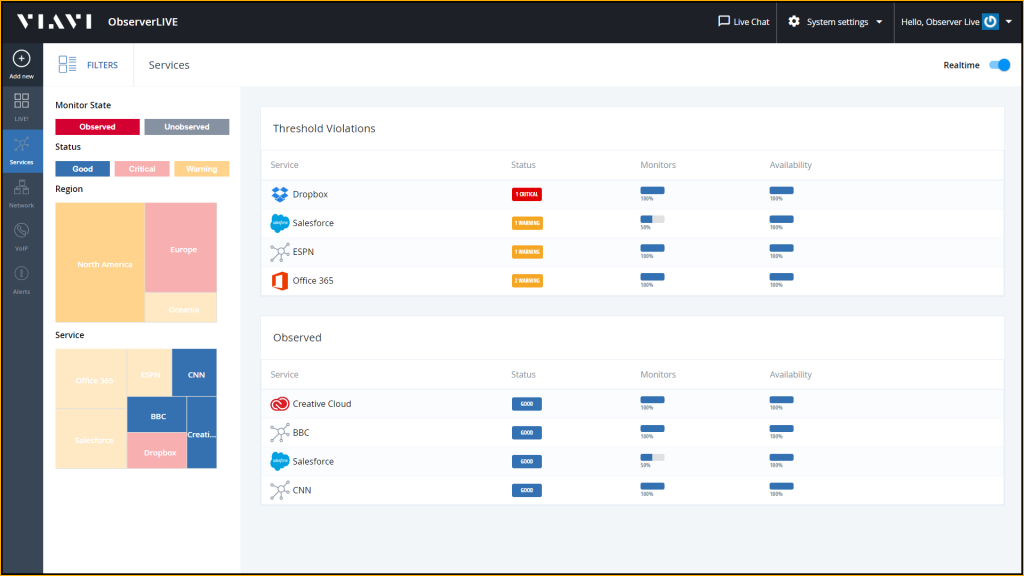Click the power icon beside Hello, Observer Live
This screenshot has width=1024, height=576.
point(991,22)
